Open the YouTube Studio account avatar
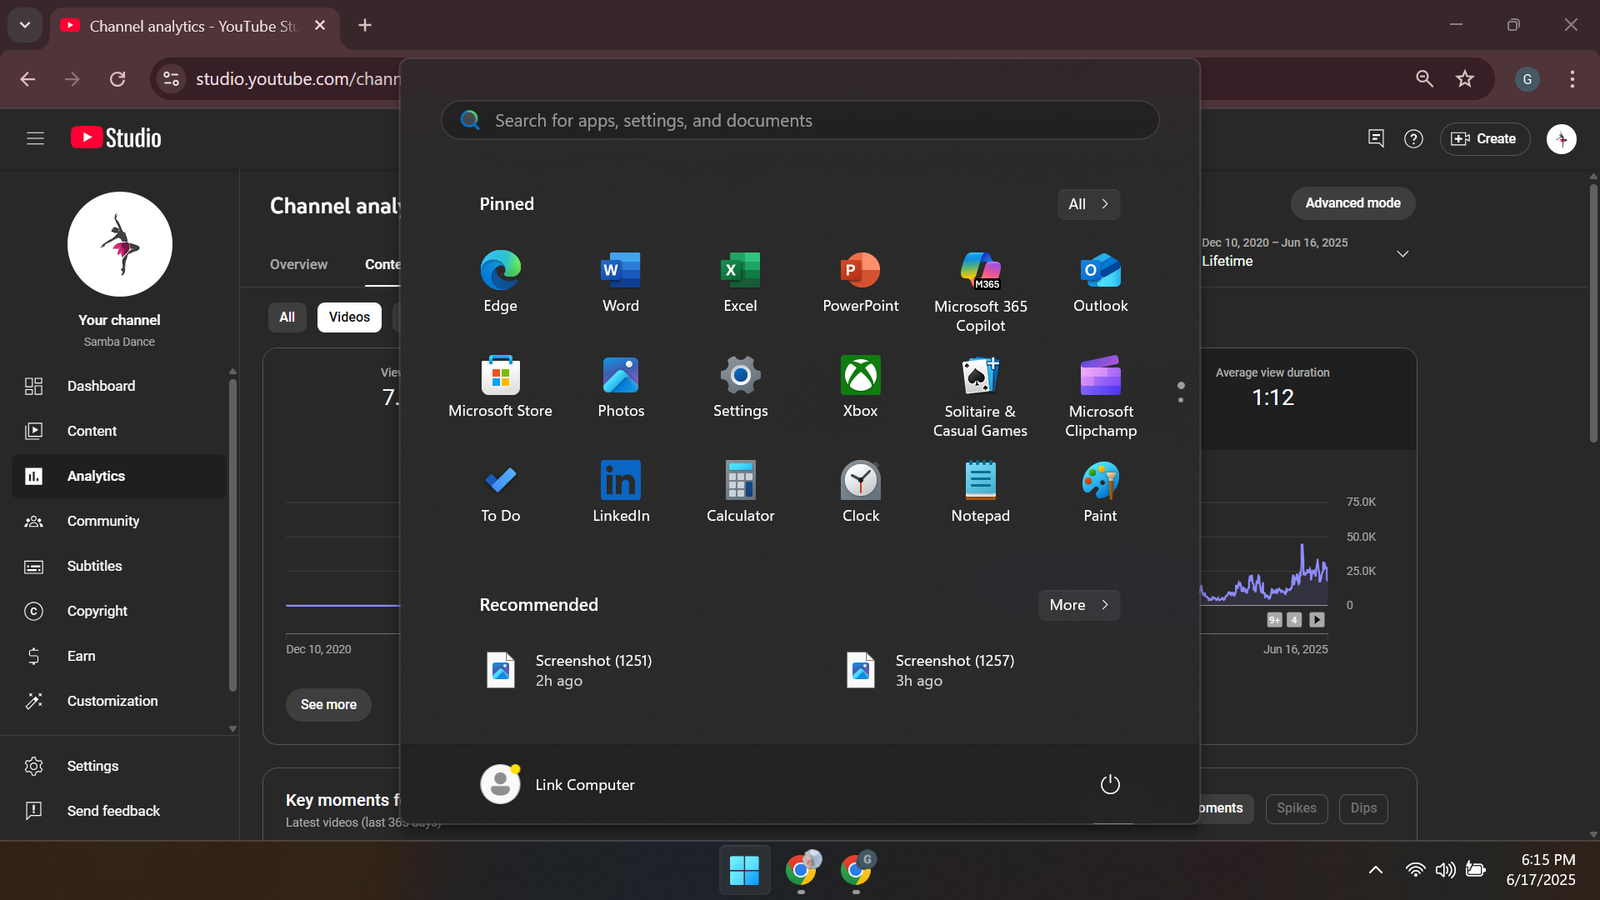The height and width of the screenshot is (900, 1600). click(1561, 139)
